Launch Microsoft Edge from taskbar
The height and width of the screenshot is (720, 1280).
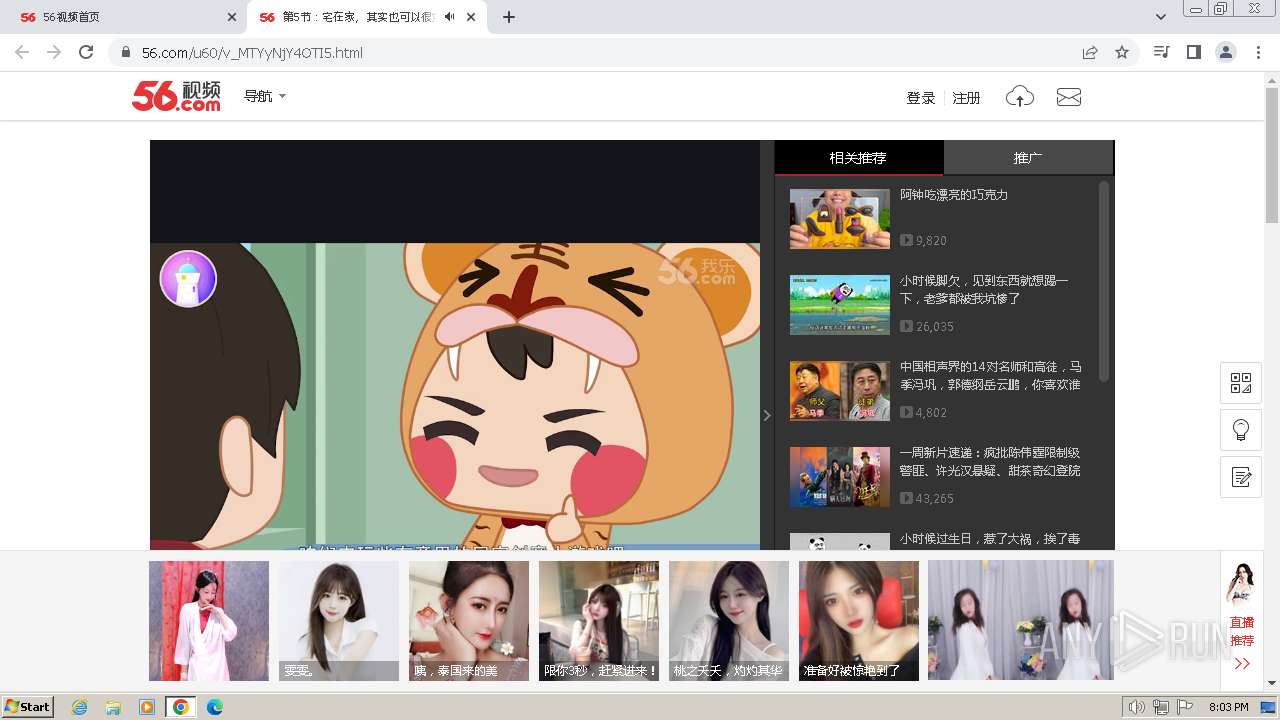tap(215, 707)
